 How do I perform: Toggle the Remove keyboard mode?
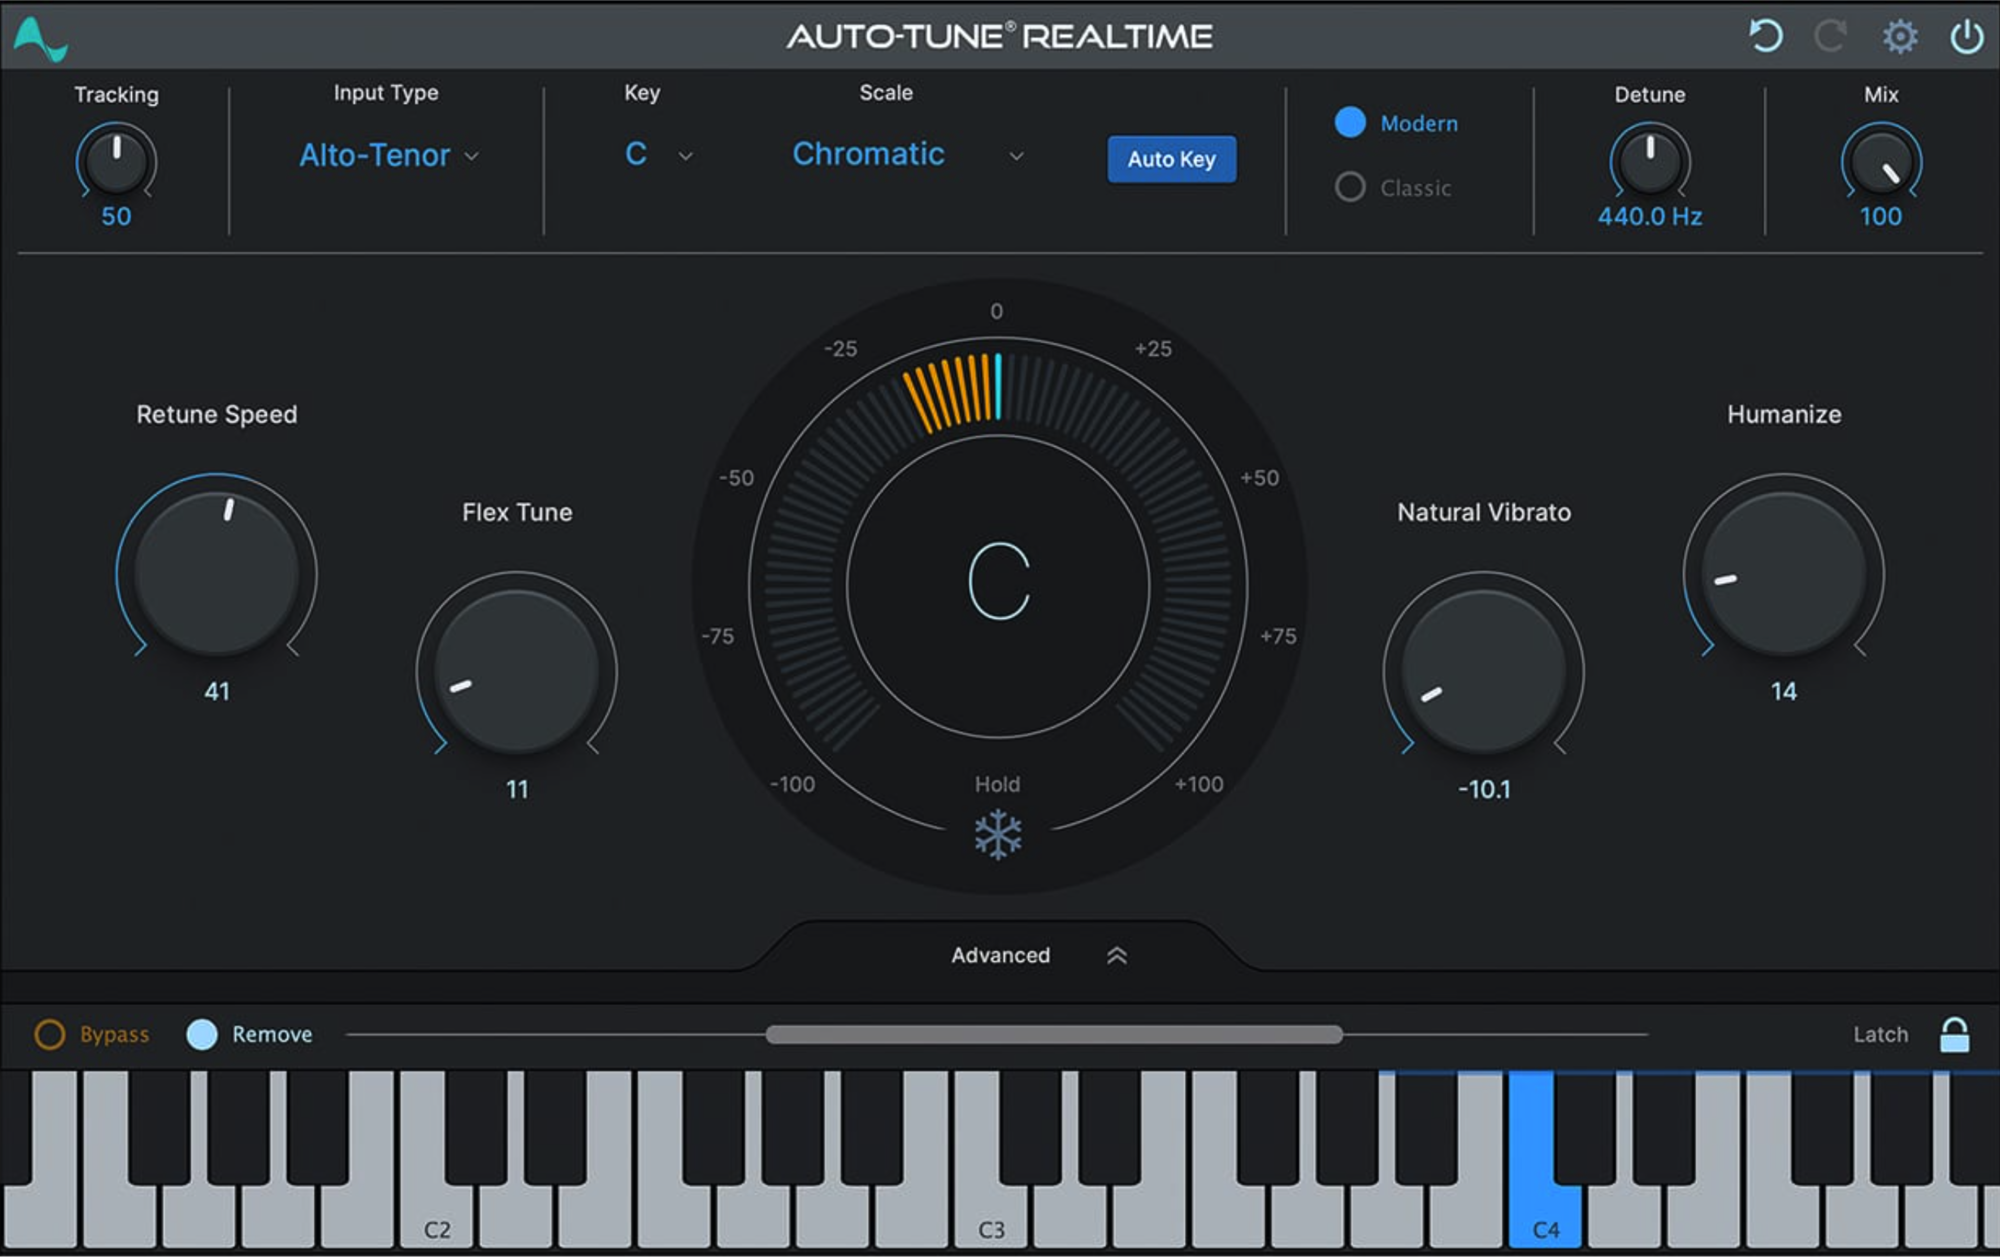(202, 1034)
